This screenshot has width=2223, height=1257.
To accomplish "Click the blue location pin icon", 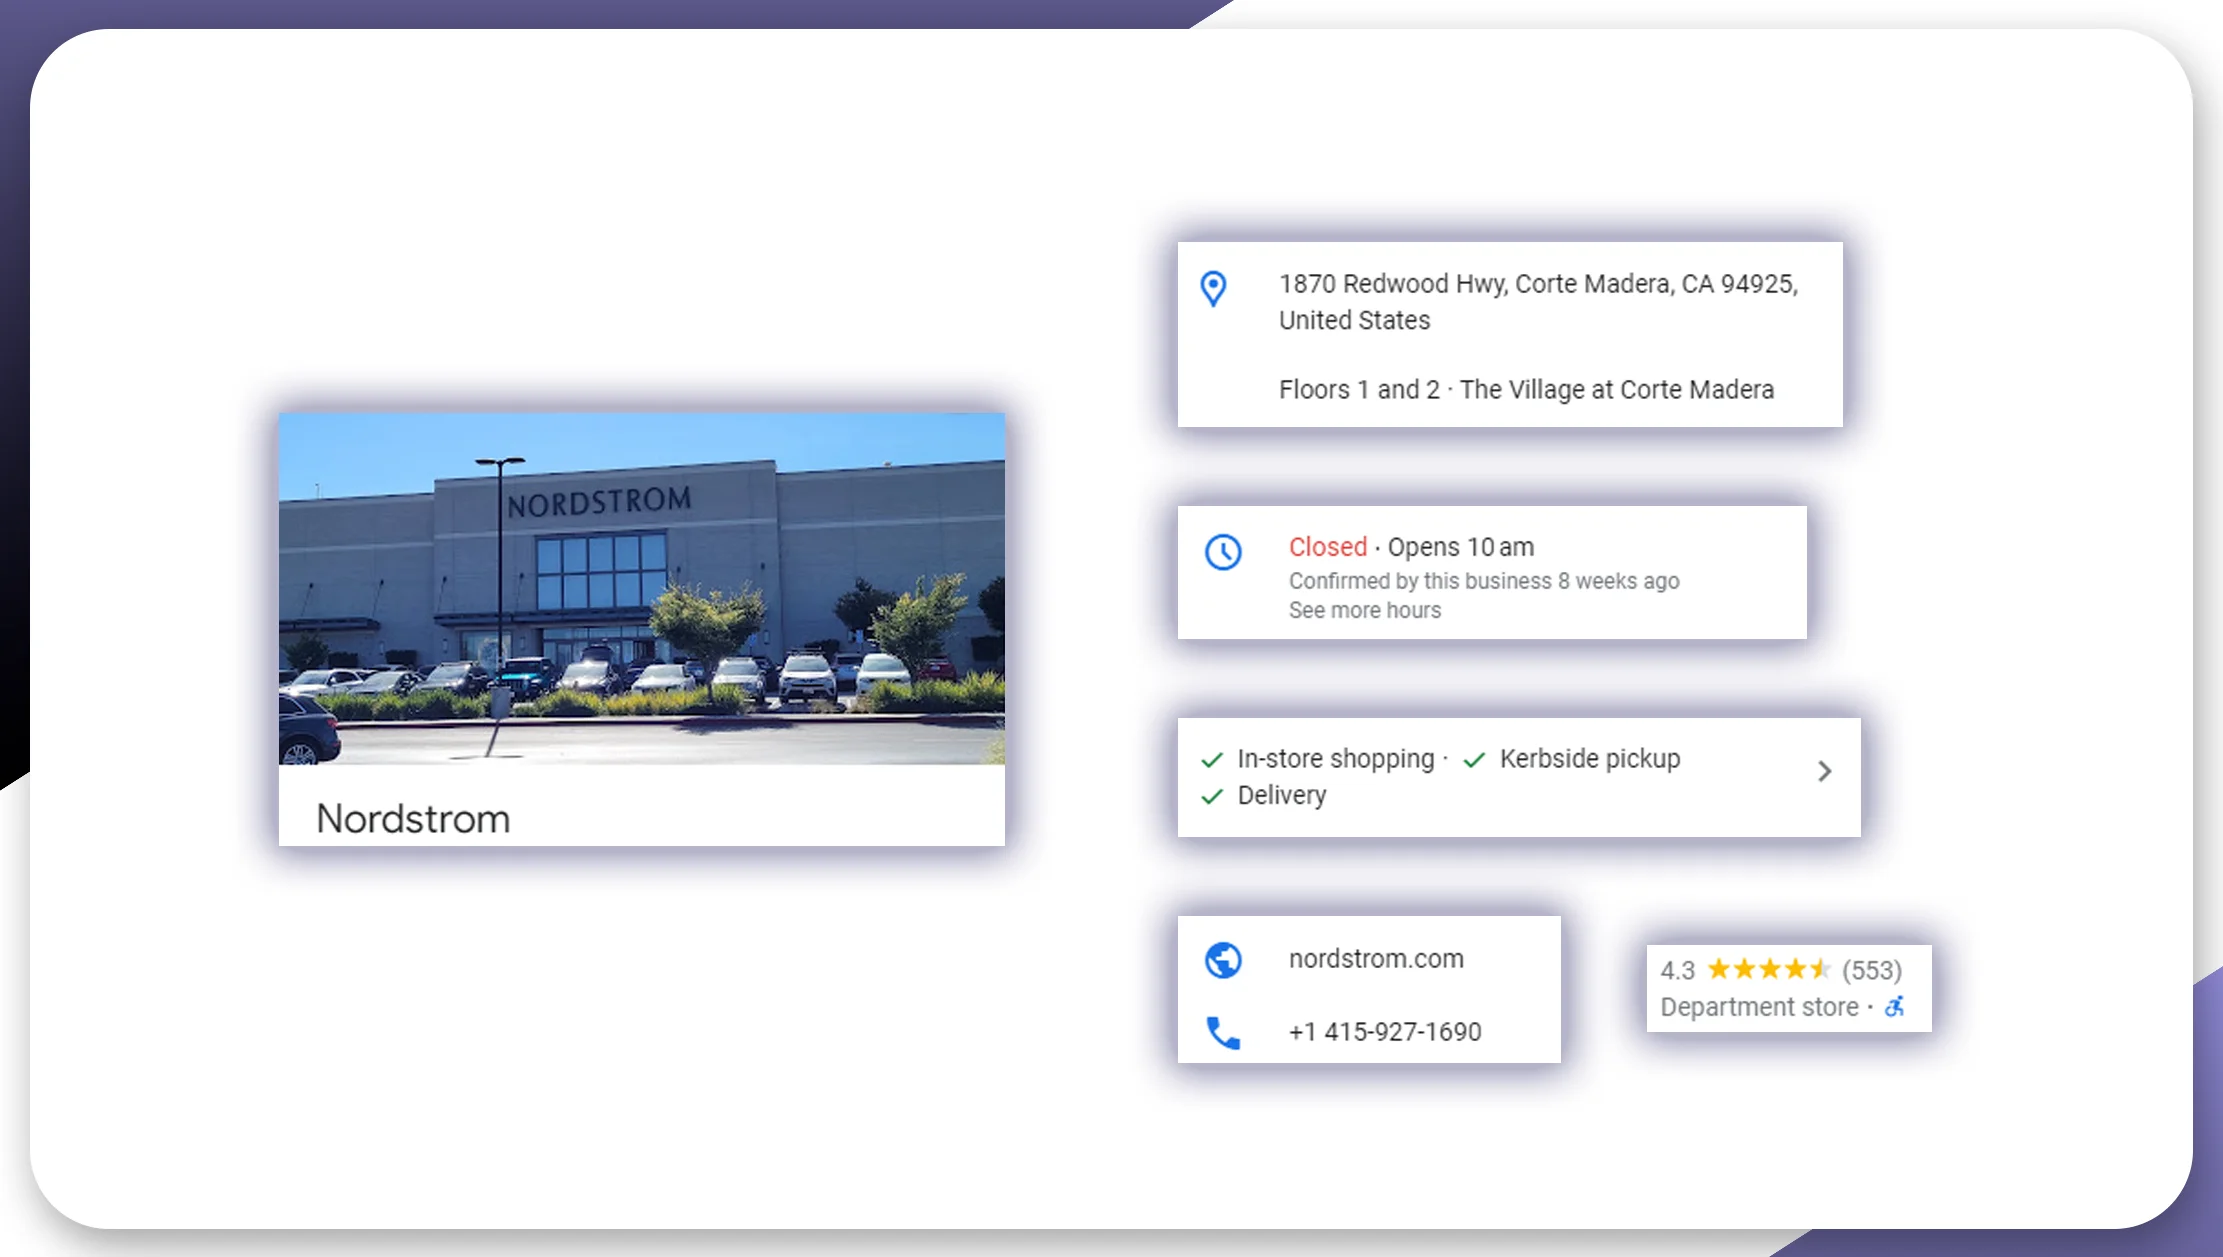I will (1213, 289).
